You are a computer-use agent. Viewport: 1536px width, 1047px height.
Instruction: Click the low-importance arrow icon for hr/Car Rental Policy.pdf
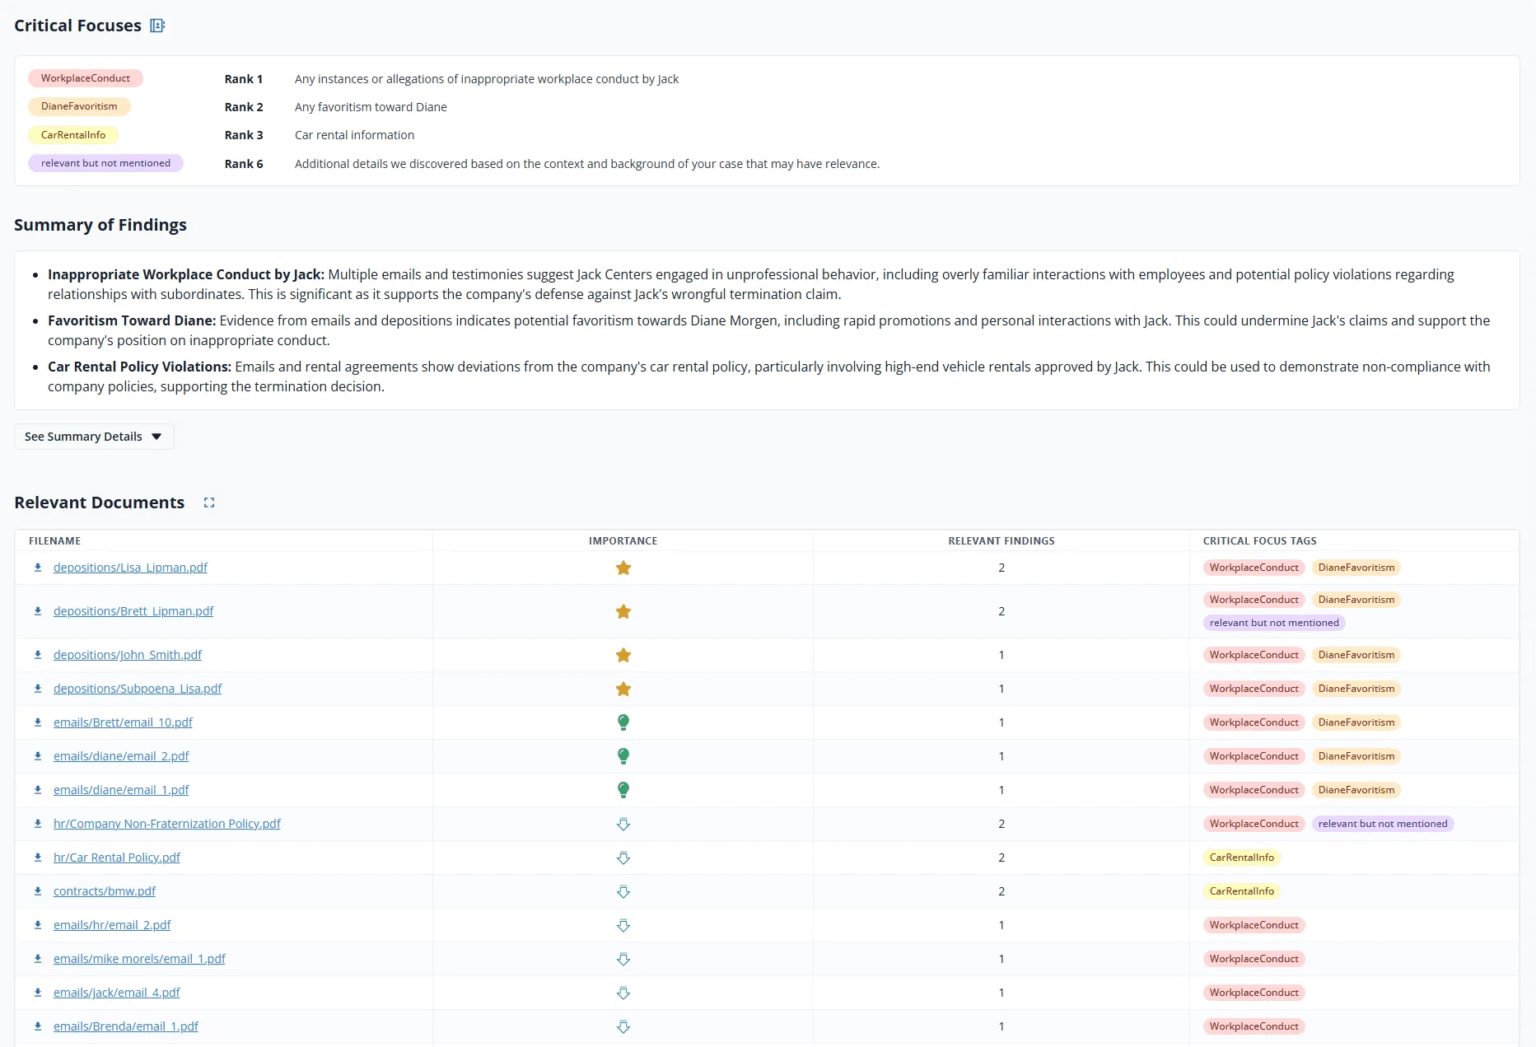pos(623,857)
